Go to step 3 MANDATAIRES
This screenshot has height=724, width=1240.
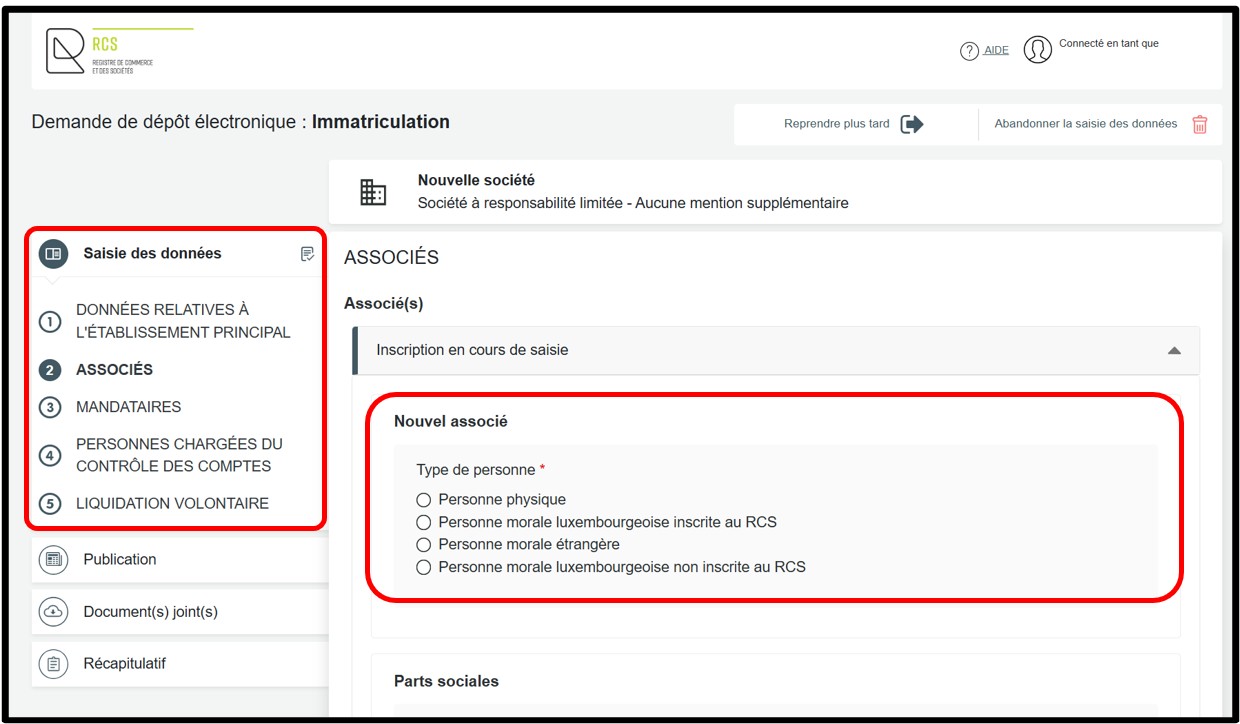pyautogui.click(x=128, y=407)
